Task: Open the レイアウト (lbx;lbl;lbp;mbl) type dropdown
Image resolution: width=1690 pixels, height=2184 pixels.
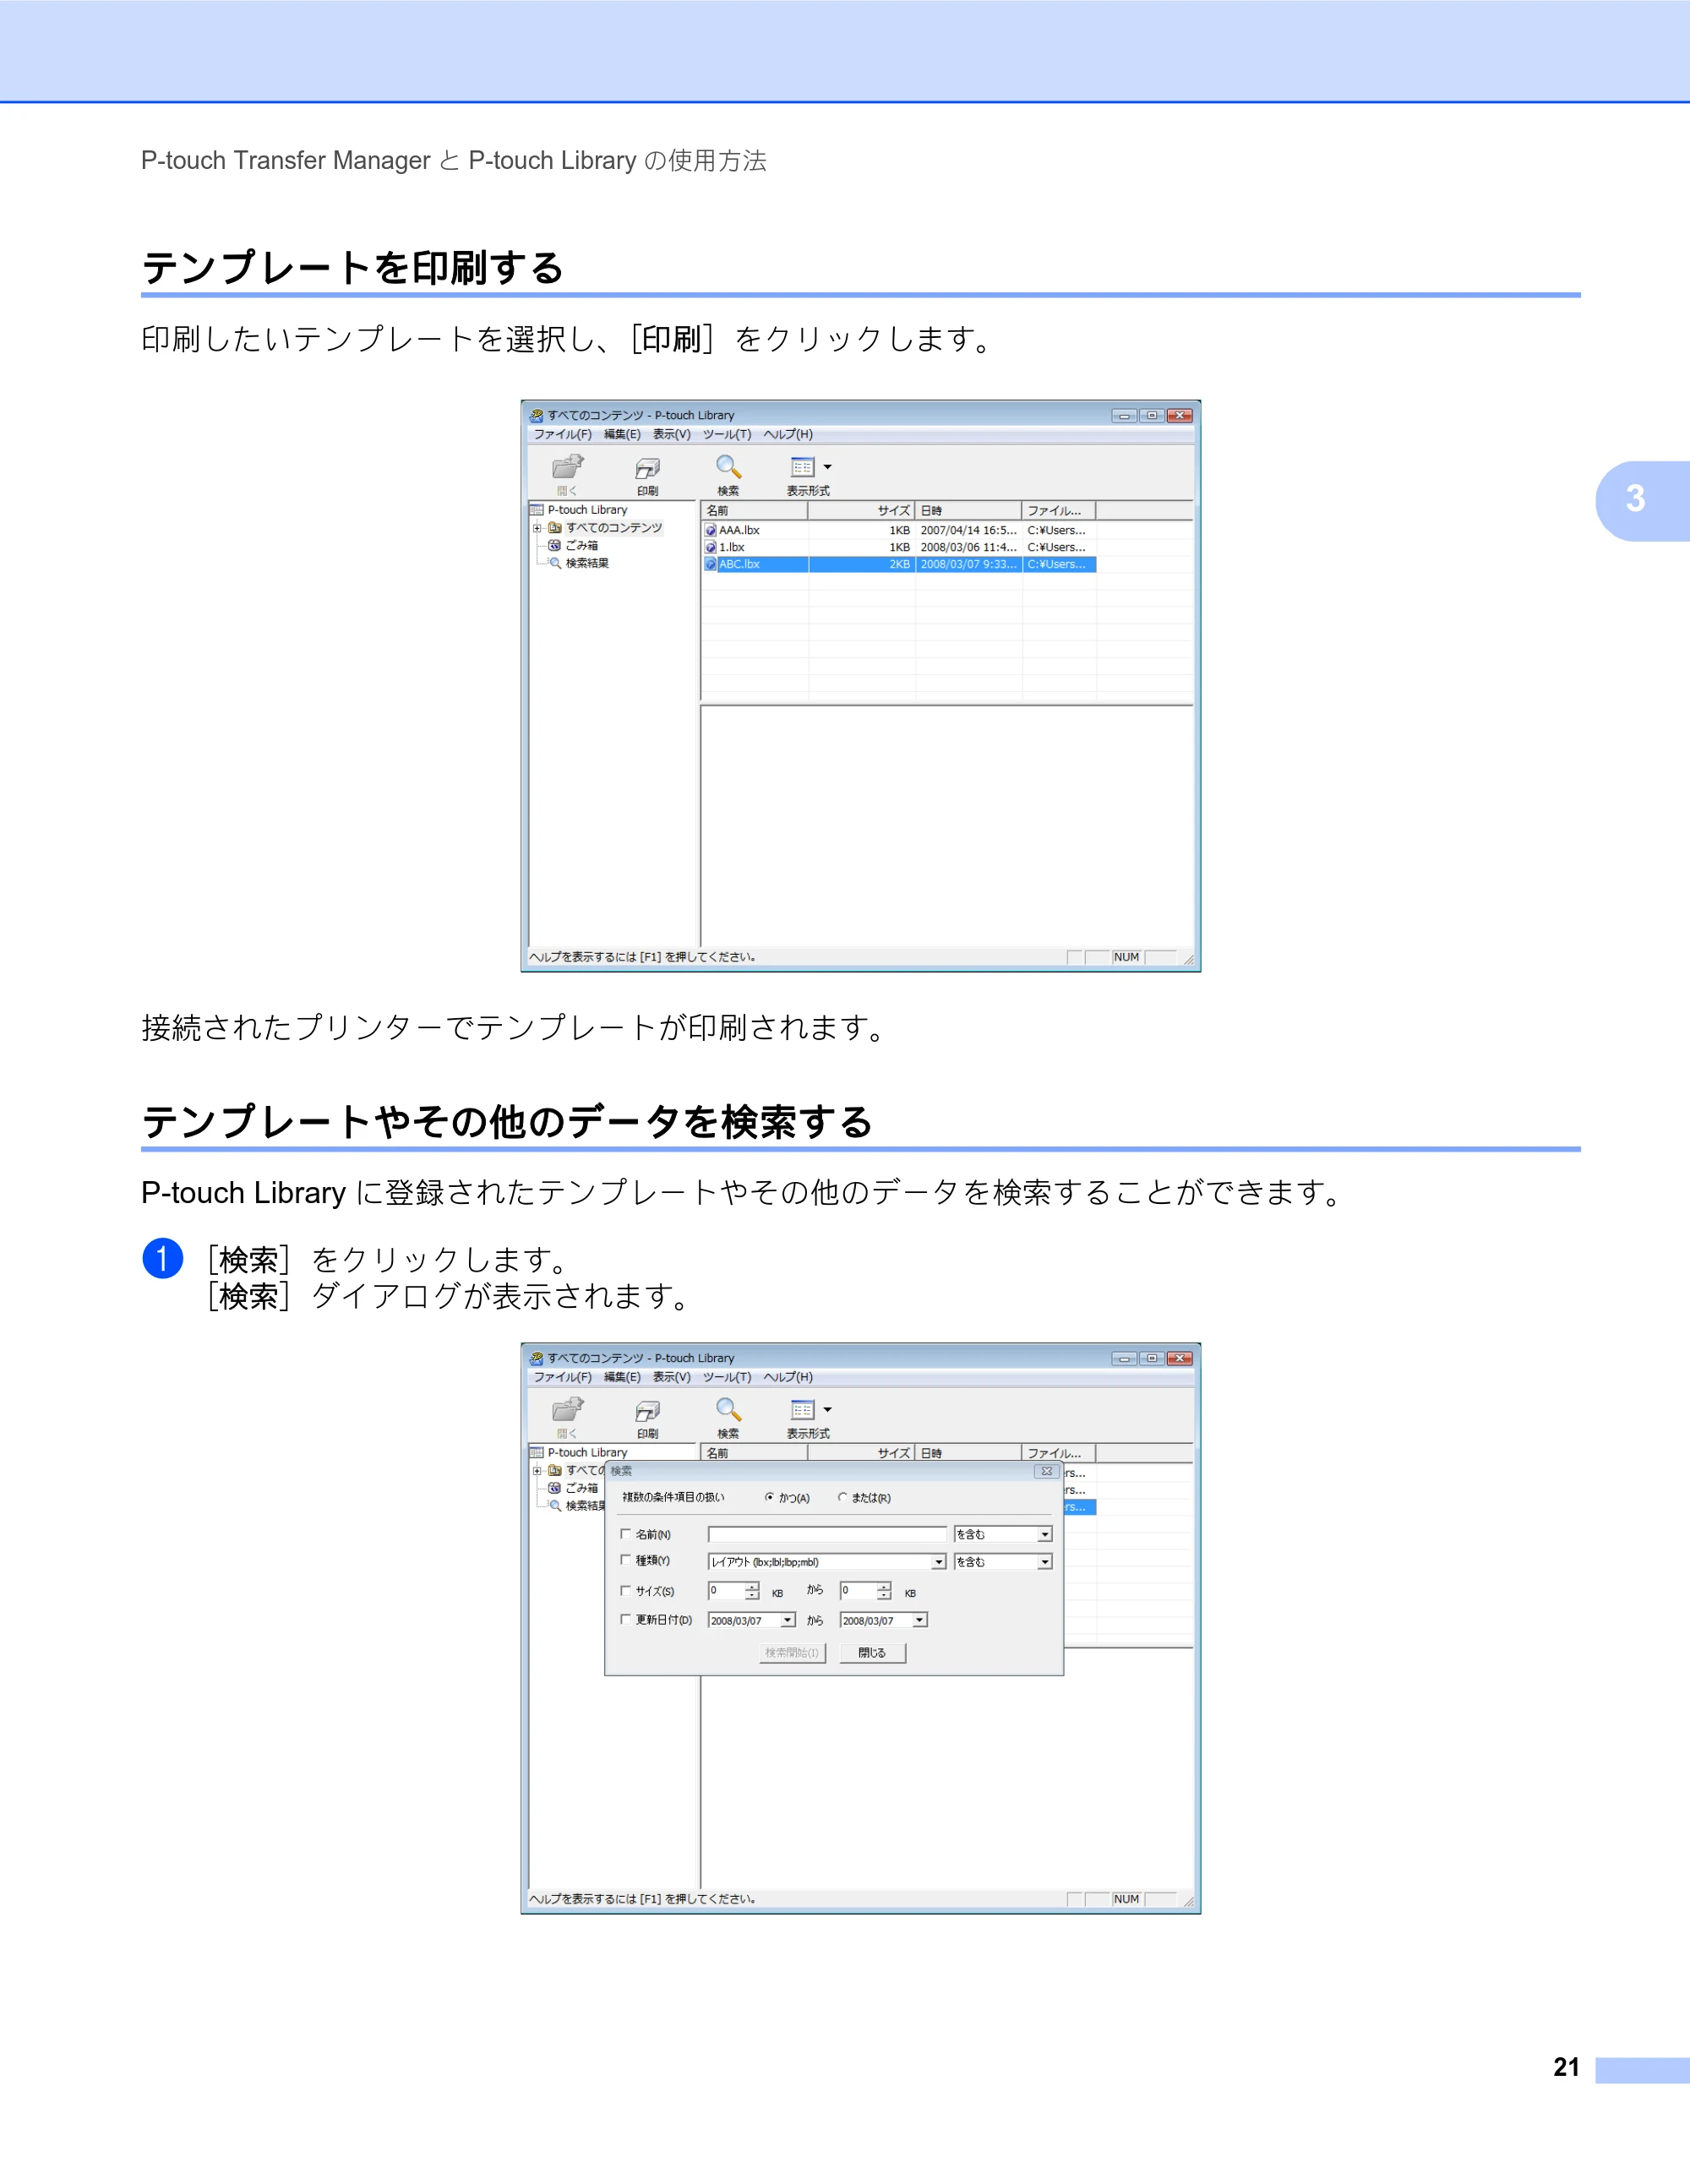Action: pos(938,1562)
